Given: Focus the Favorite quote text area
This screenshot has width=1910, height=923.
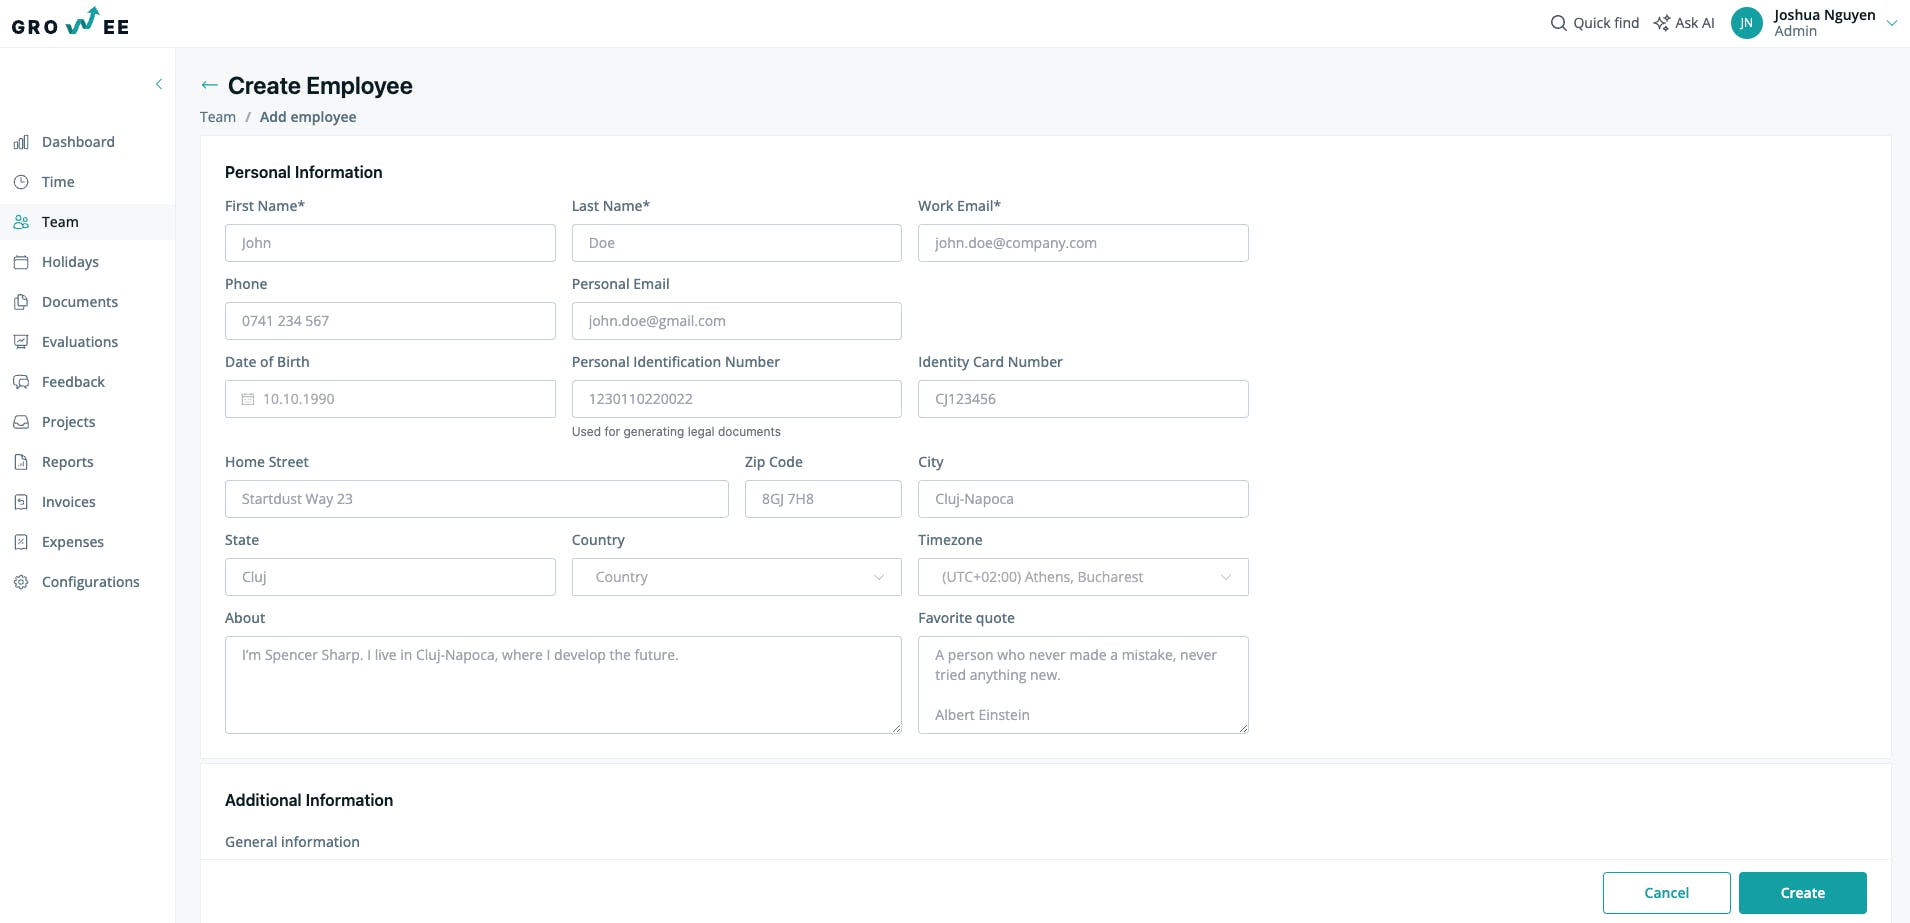Looking at the screenshot, I should pos(1083,685).
